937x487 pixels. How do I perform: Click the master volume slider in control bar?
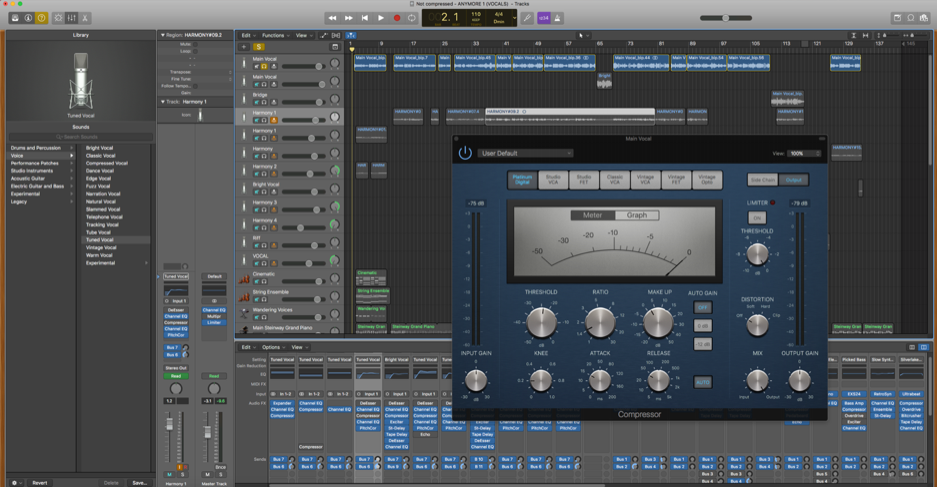725,18
